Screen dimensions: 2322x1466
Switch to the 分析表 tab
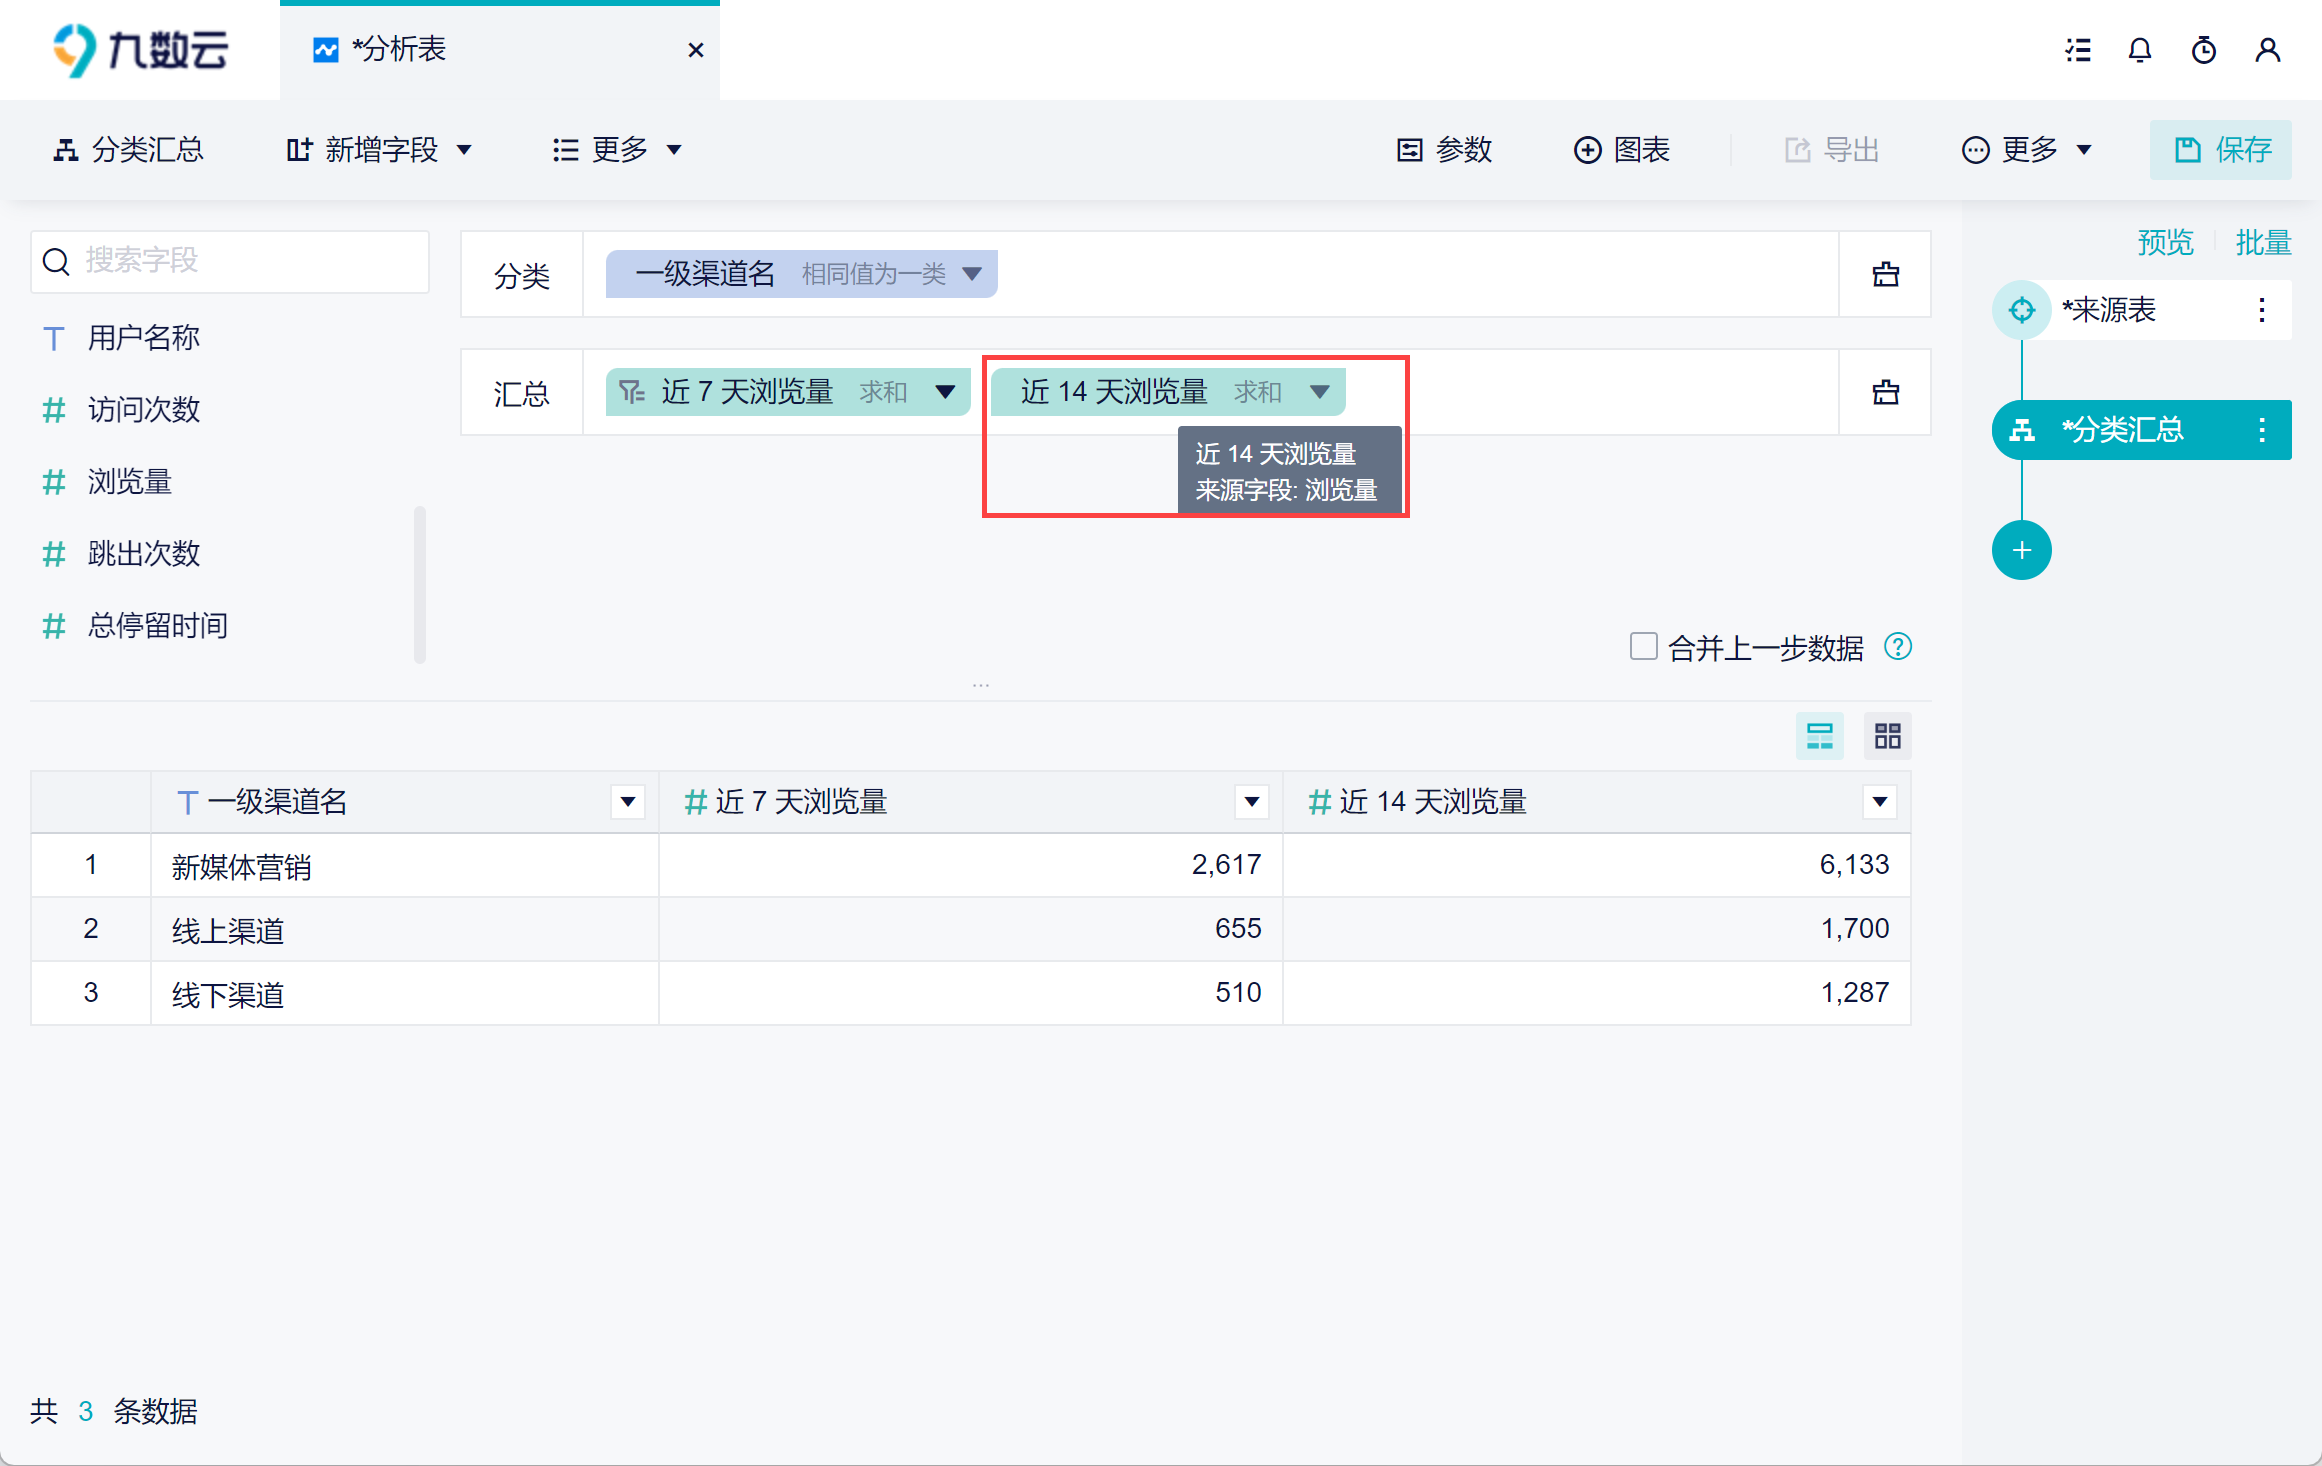[x=398, y=50]
